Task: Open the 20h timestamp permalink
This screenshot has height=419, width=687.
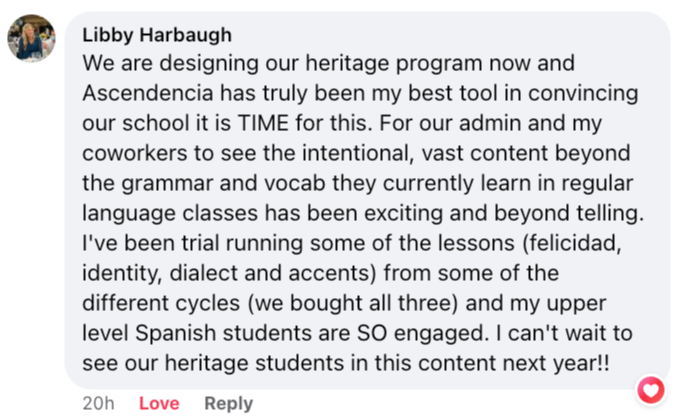Action: tap(99, 403)
